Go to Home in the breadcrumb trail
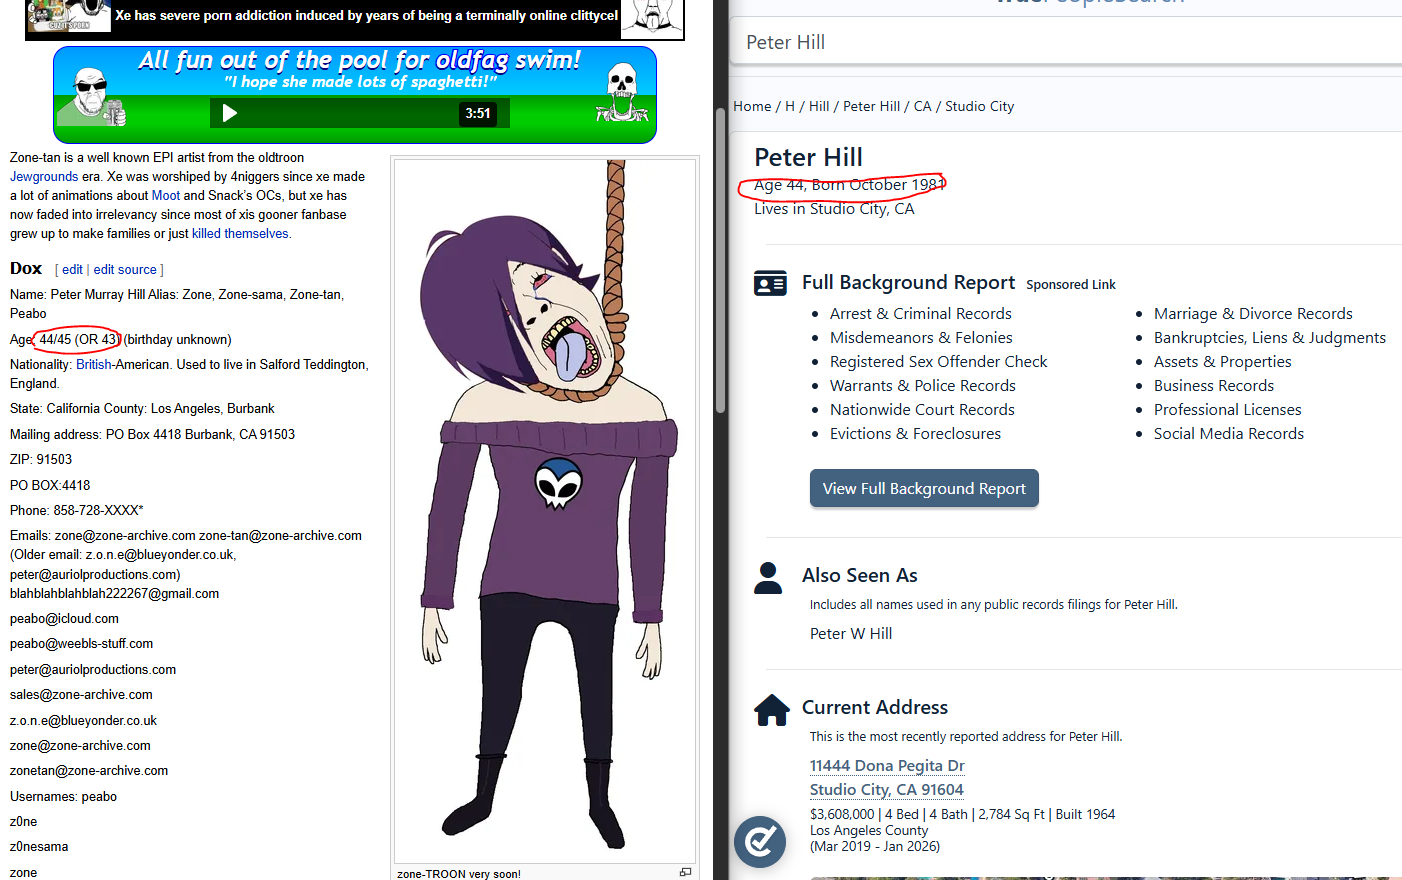The image size is (1402, 880). tap(752, 106)
